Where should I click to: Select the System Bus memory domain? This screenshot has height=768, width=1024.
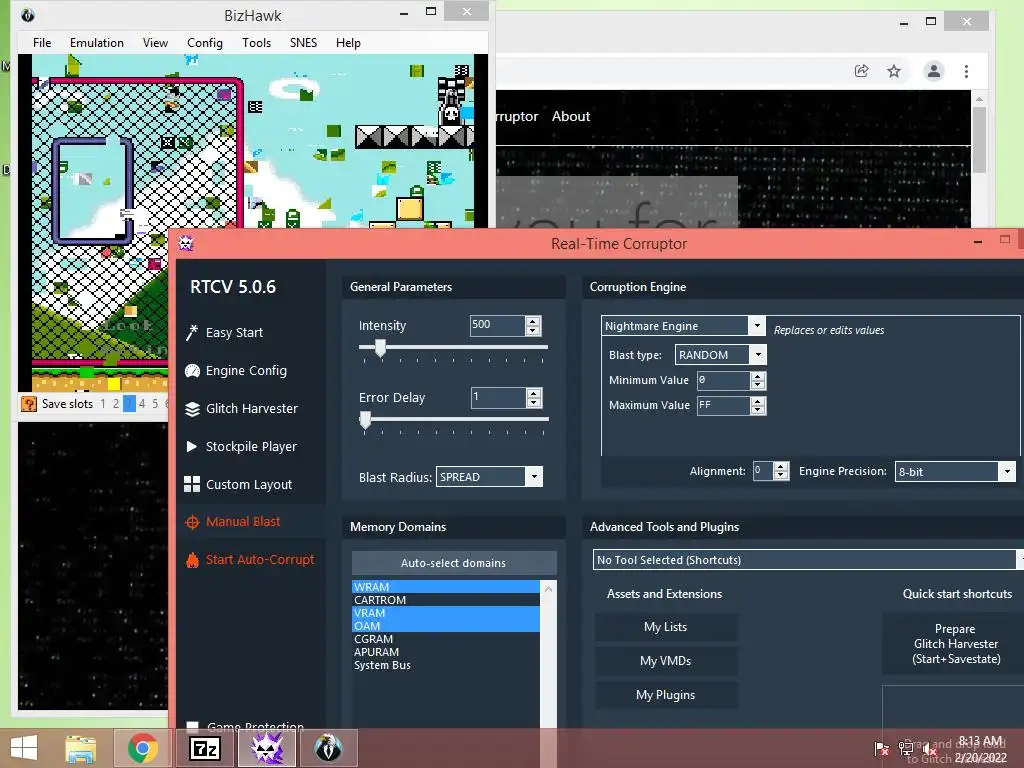click(446, 665)
